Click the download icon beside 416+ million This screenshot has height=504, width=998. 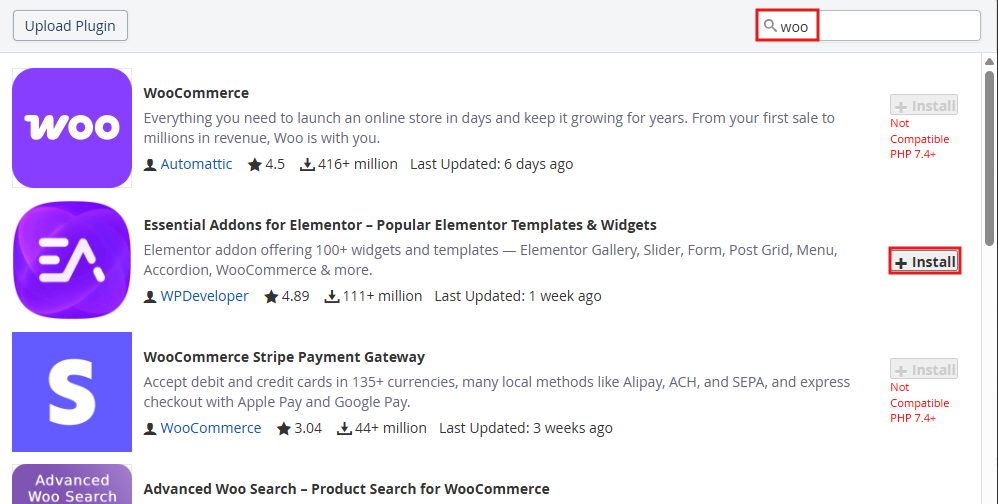pos(307,164)
